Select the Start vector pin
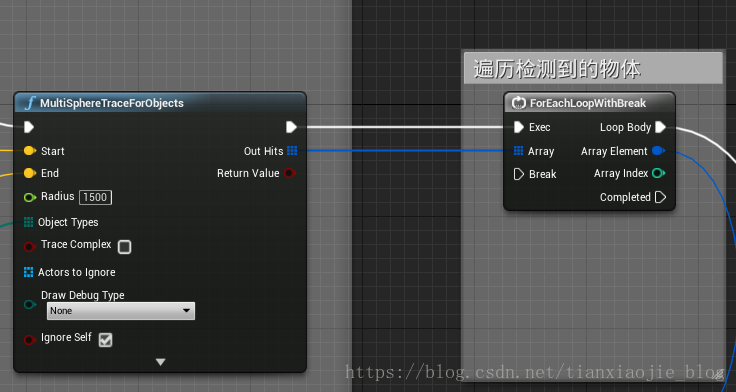The width and height of the screenshot is (736, 392). click(x=30, y=151)
